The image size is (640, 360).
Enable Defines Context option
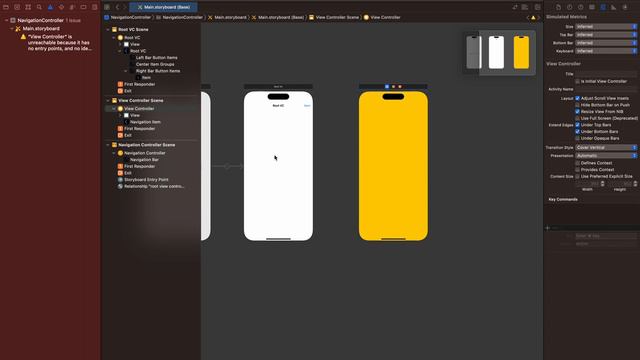pyautogui.click(x=577, y=163)
